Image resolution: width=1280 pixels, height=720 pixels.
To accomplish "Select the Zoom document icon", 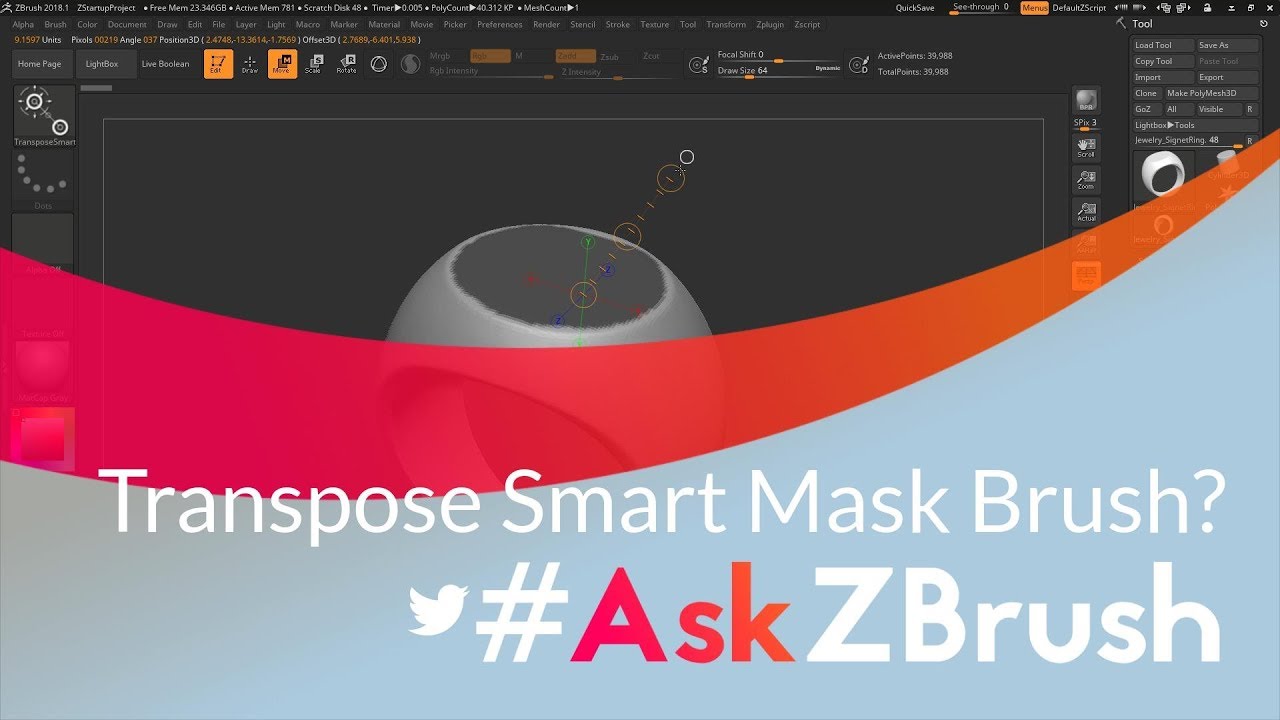I will coord(1086,180).
